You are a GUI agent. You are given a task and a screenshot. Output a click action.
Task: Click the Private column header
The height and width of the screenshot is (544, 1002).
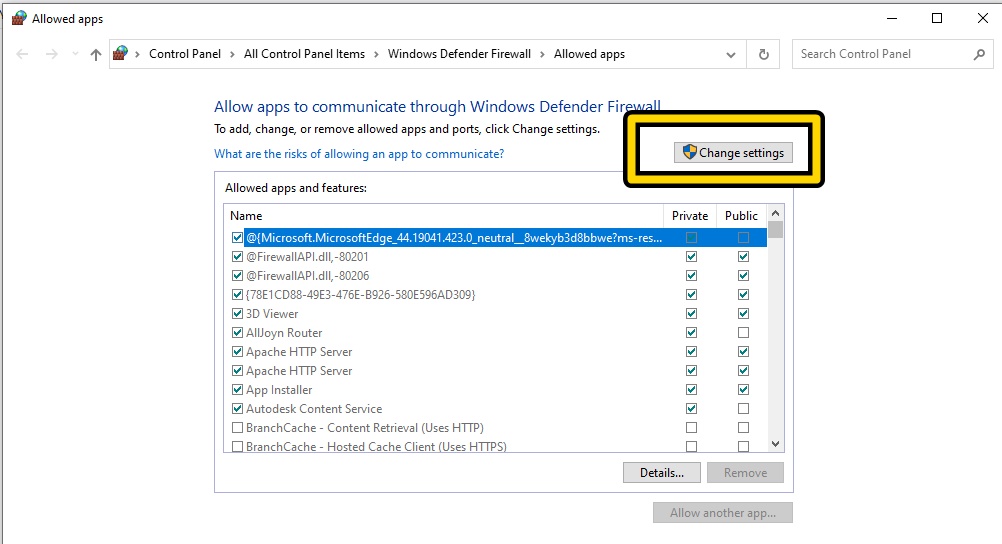coord(690,216)
